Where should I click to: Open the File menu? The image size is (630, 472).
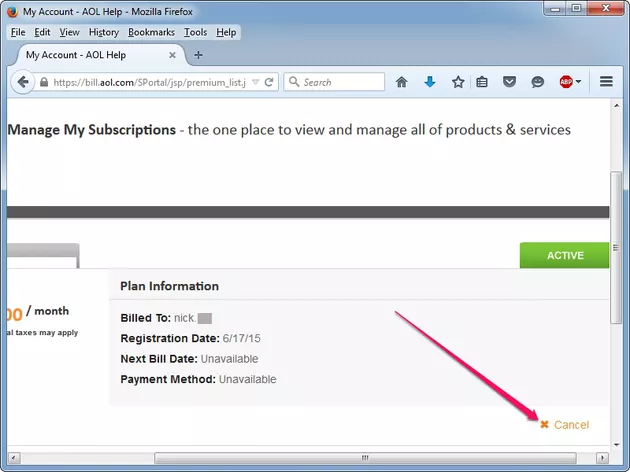[18, 32]
